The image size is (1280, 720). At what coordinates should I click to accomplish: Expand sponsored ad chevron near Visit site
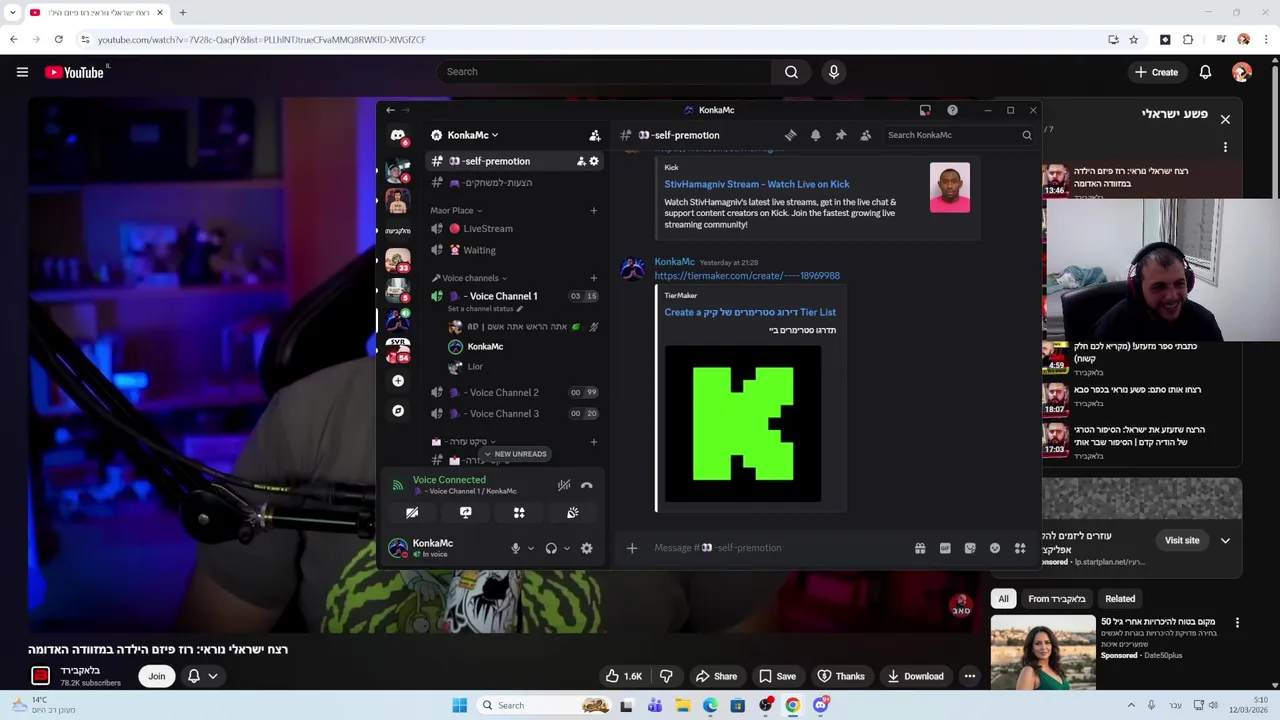point(1225,541)
